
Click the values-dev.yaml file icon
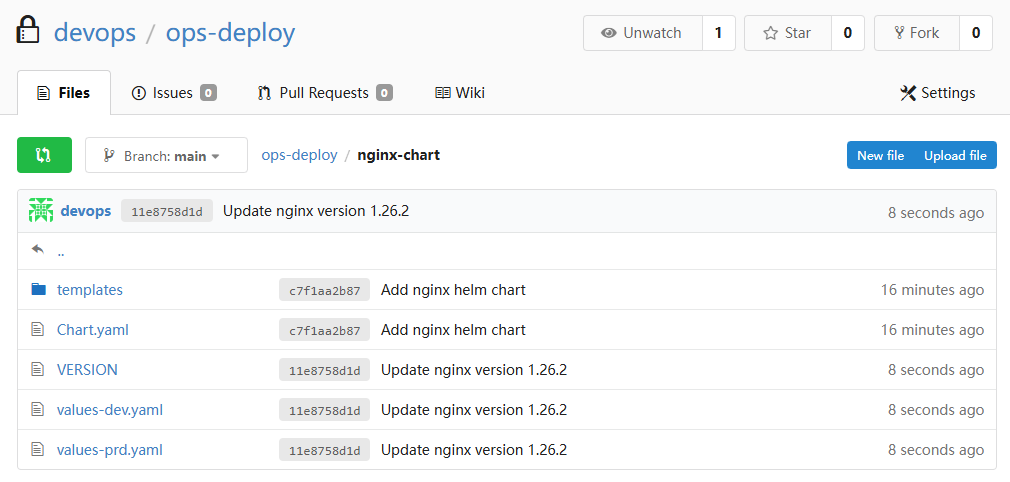38,409
